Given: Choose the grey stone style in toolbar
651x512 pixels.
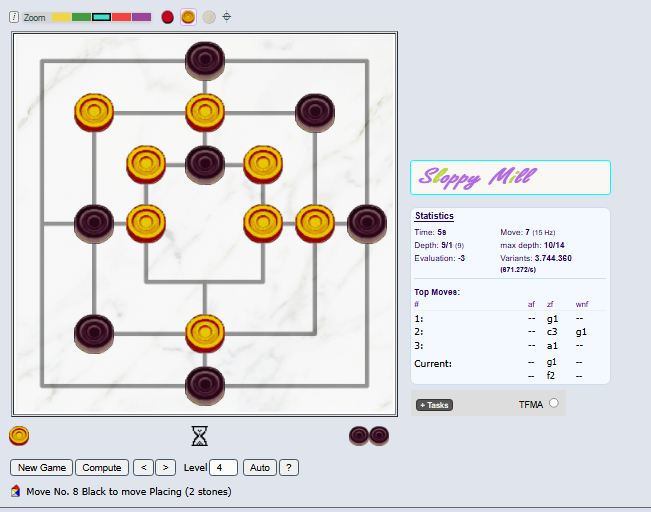Looking at the screenshot, I should (209, 17).
